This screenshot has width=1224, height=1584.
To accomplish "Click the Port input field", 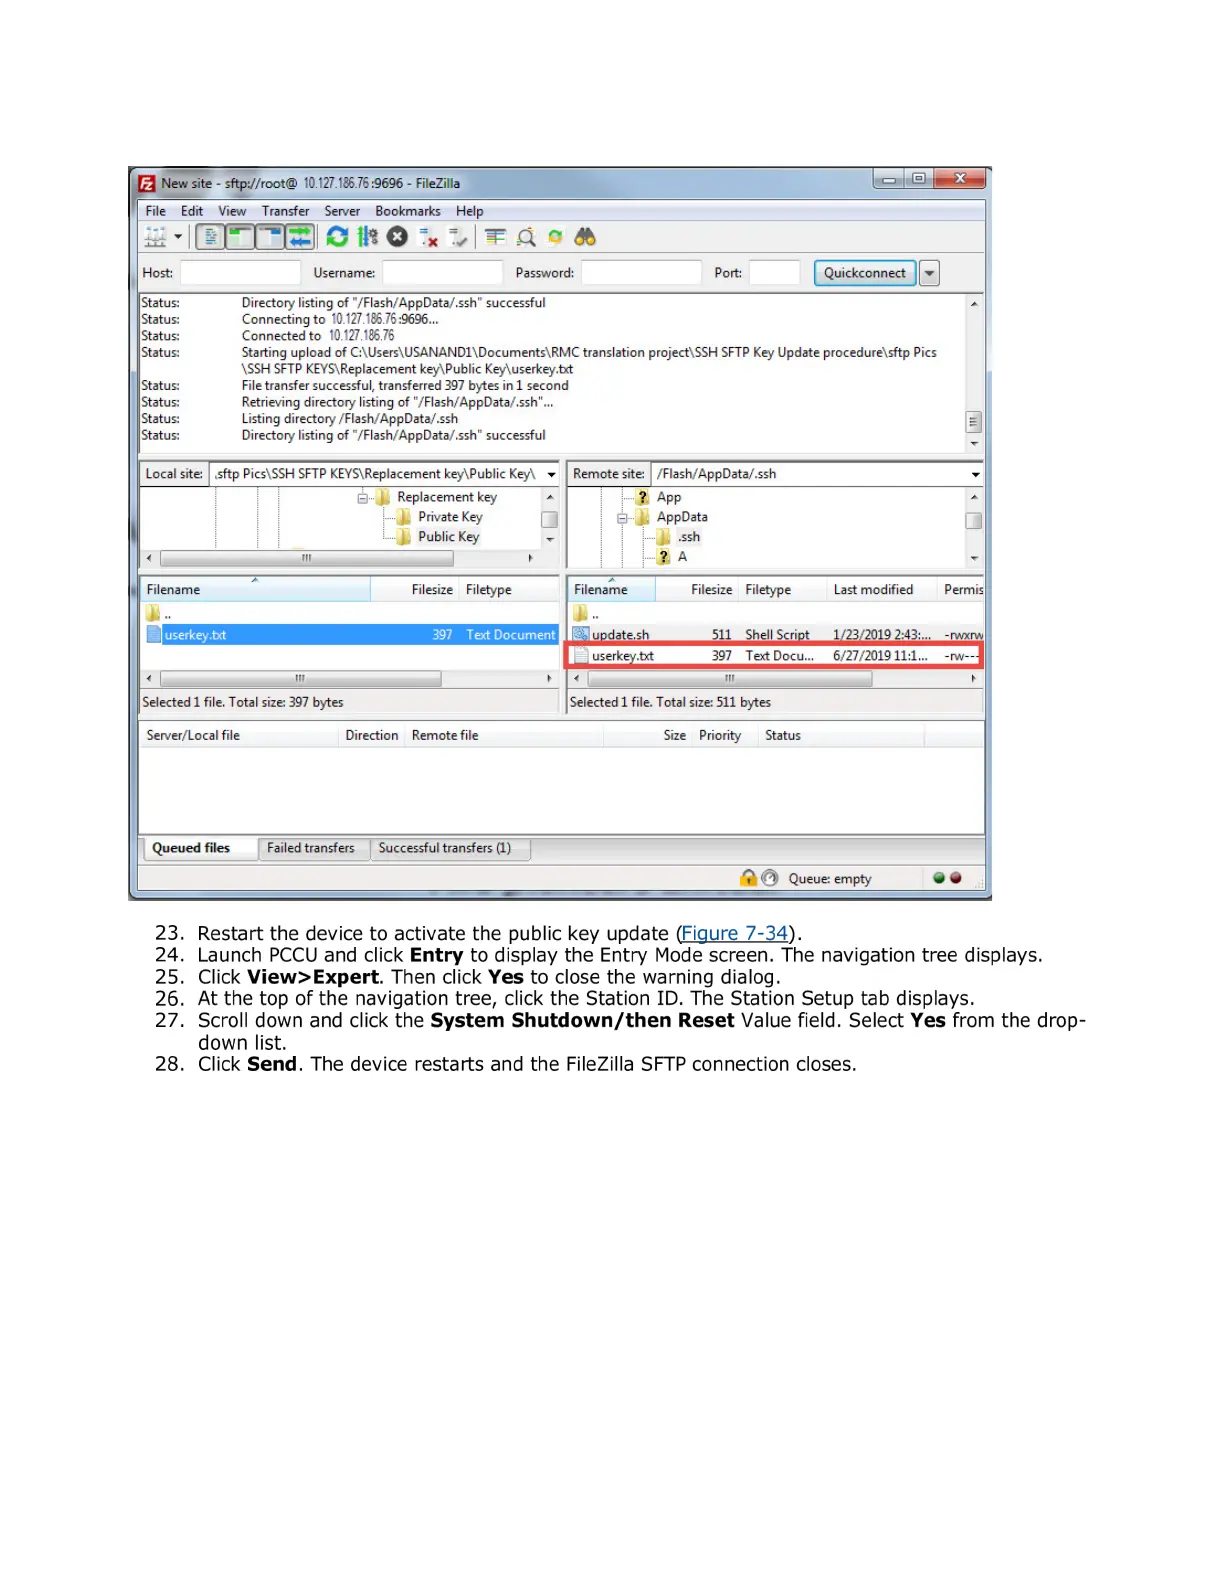I will coord(775,273).
